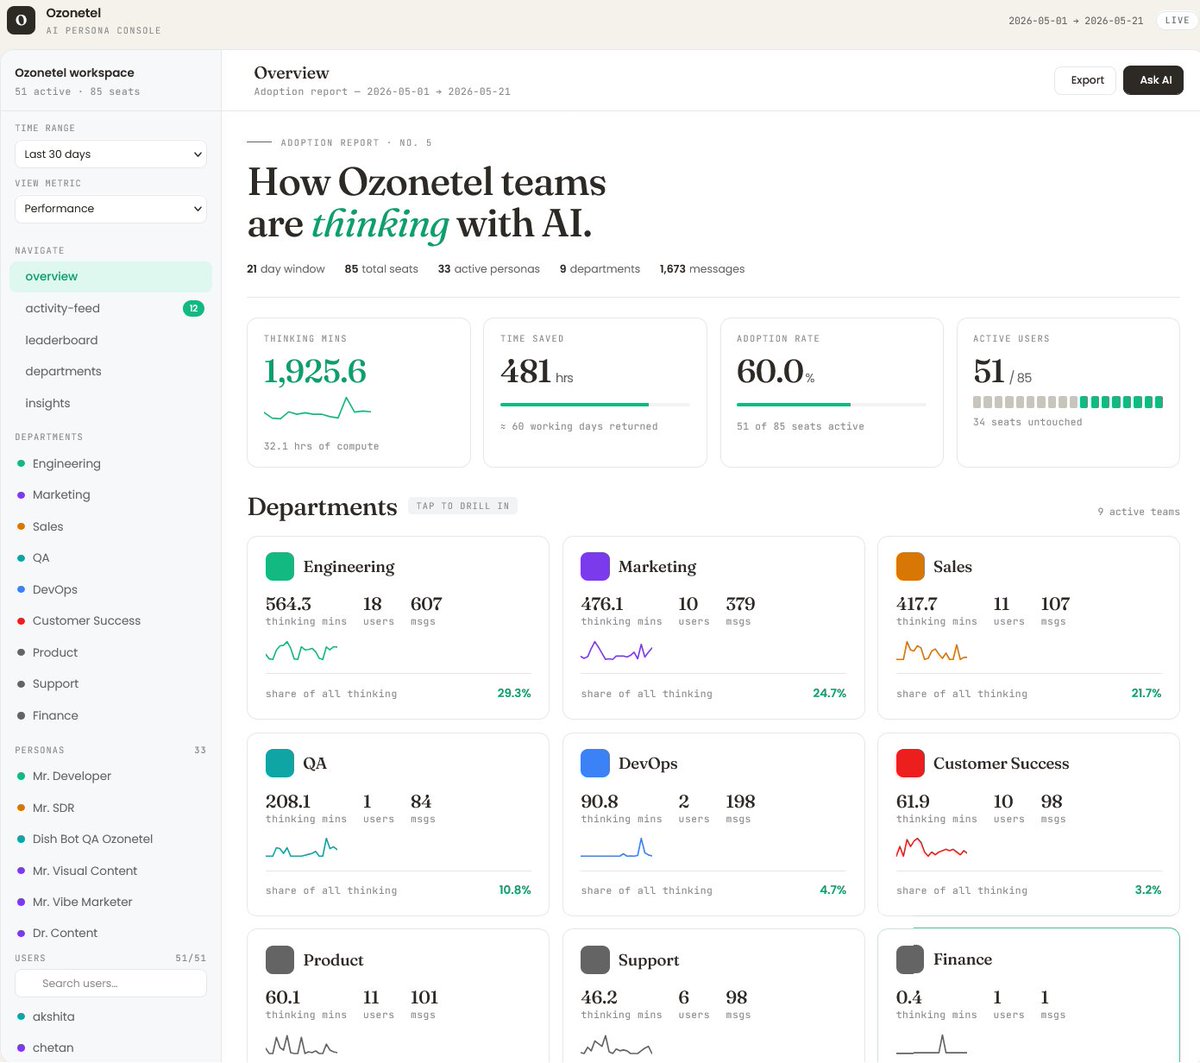Select Product in sidebar departments list

click(111, 653)
